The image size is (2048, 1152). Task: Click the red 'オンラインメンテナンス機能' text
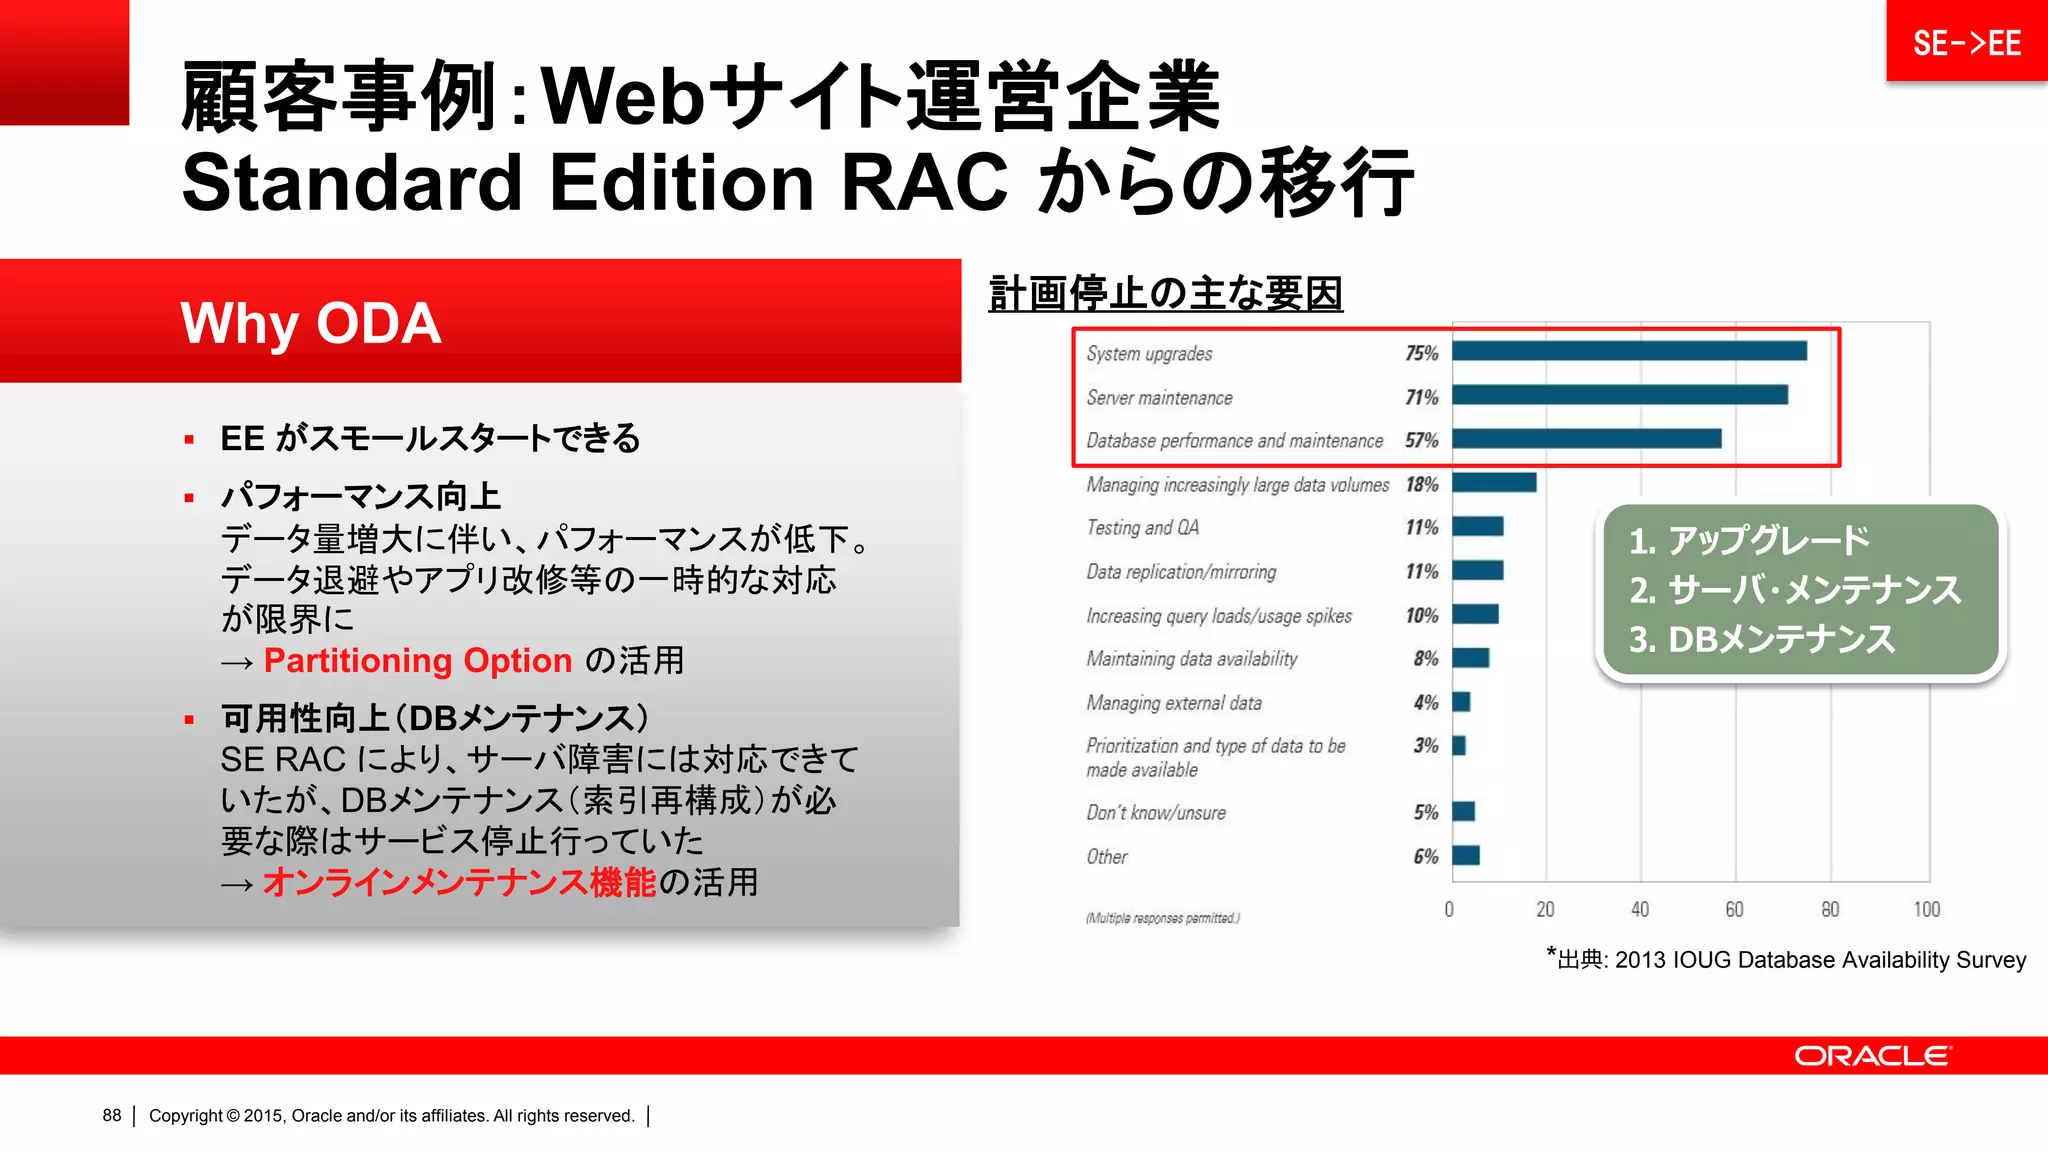pos(459,882)
